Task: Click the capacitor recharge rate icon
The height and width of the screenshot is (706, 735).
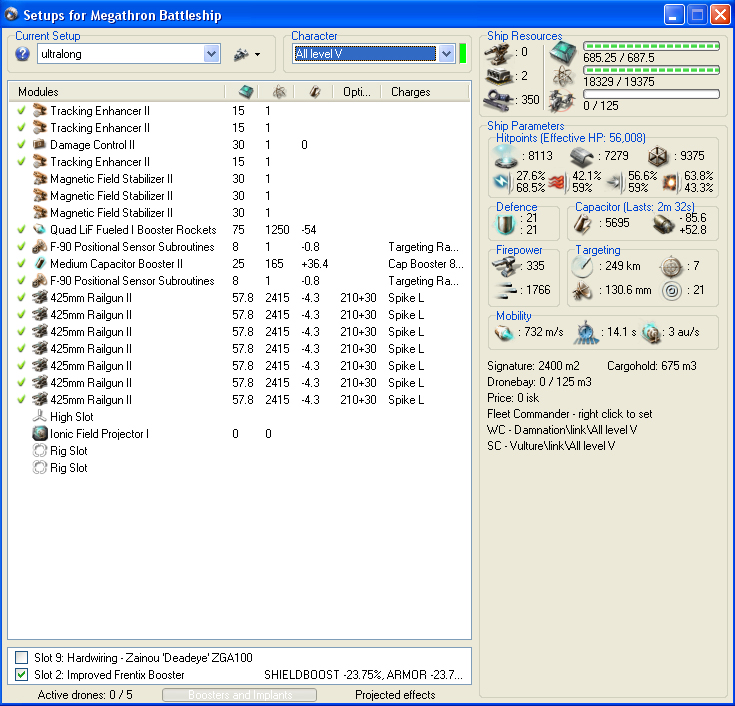Action: click(x=663, y=224)
